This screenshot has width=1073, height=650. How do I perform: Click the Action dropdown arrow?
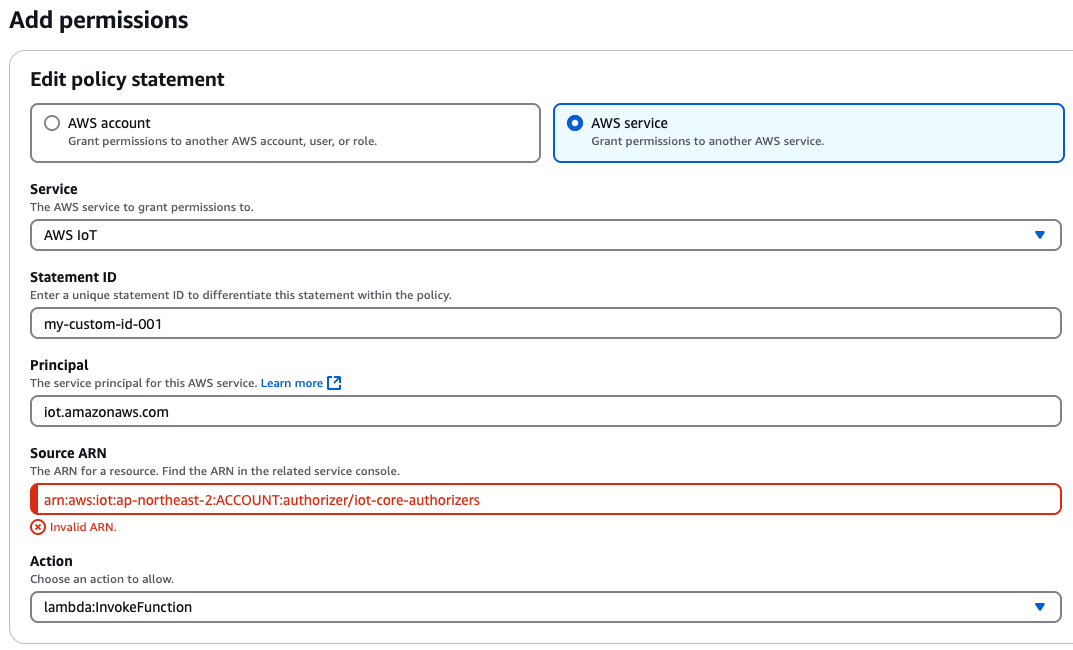click(x=1039, y=607)
